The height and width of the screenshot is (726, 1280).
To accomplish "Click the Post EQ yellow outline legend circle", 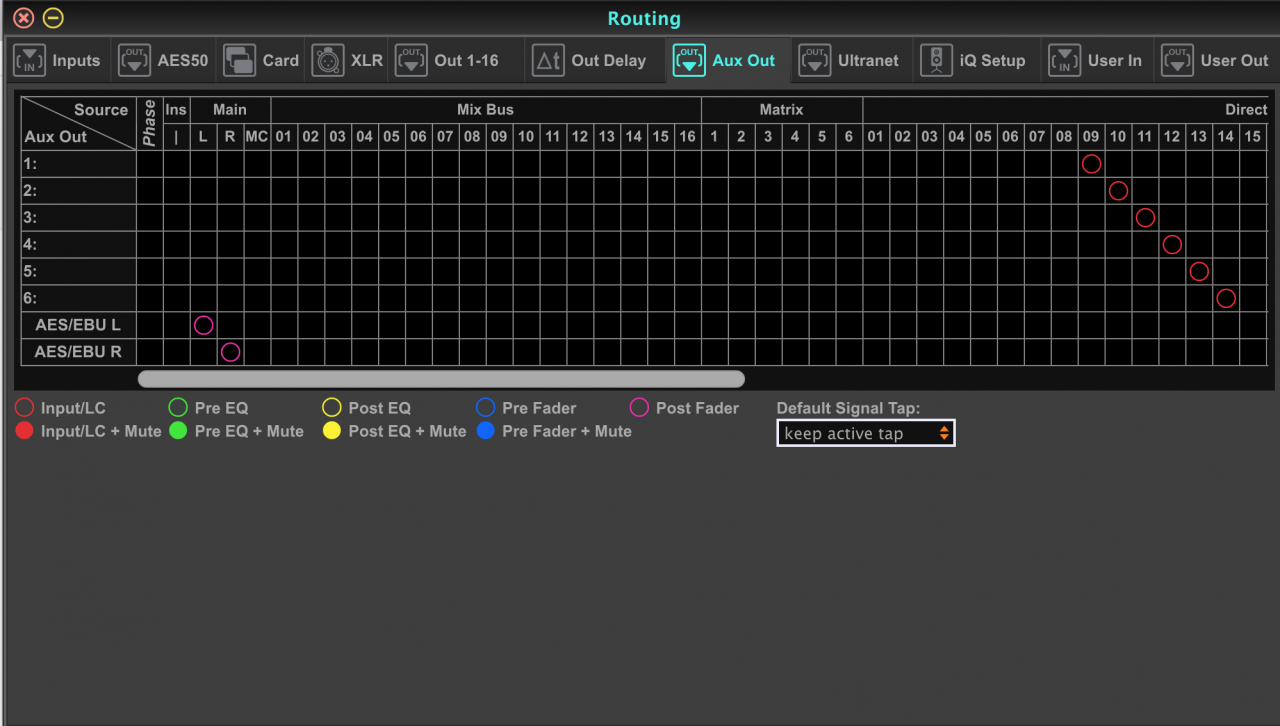I will (x=332, y=408).
